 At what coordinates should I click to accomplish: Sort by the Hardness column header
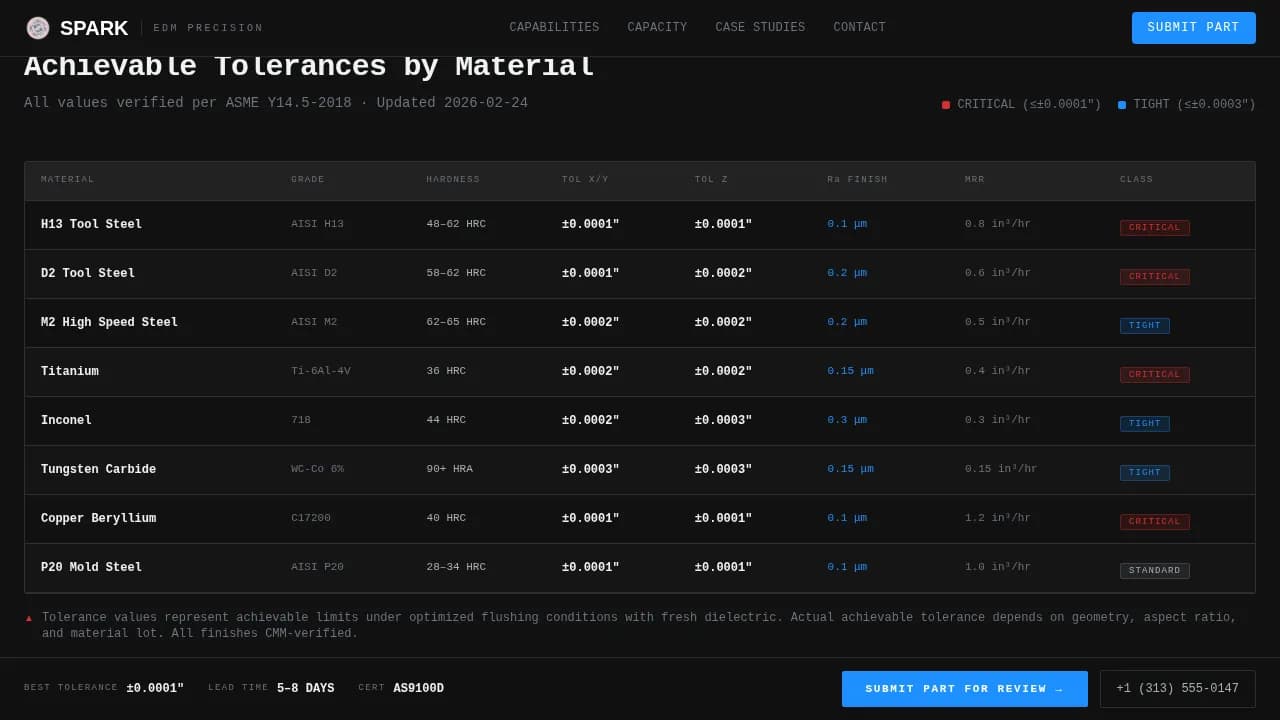coord(453,180)
